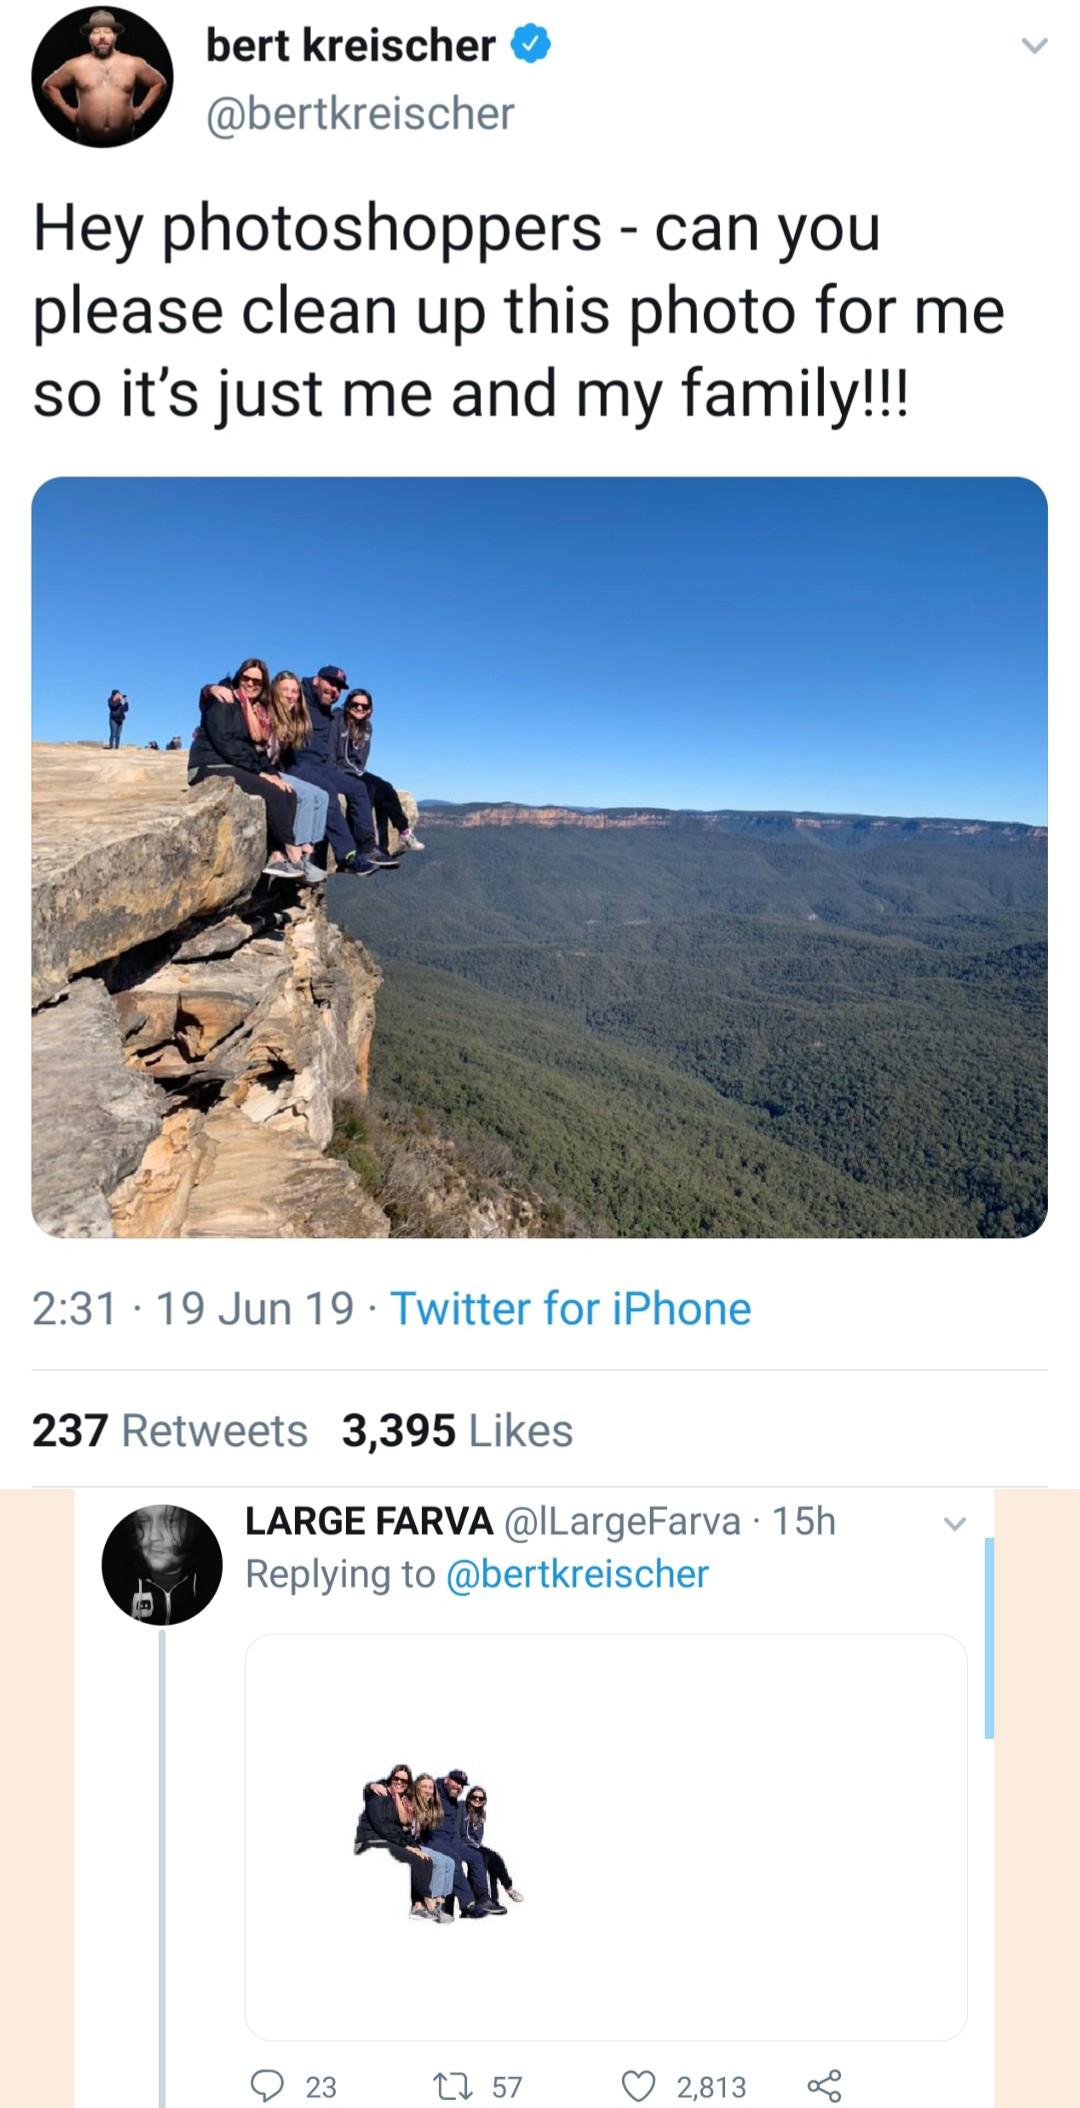Viewport: 1080px width, 2108px height.
Task: Click the 2:31 · 19 Jun 19 timestamp
Action: (x=193, y=1308)
